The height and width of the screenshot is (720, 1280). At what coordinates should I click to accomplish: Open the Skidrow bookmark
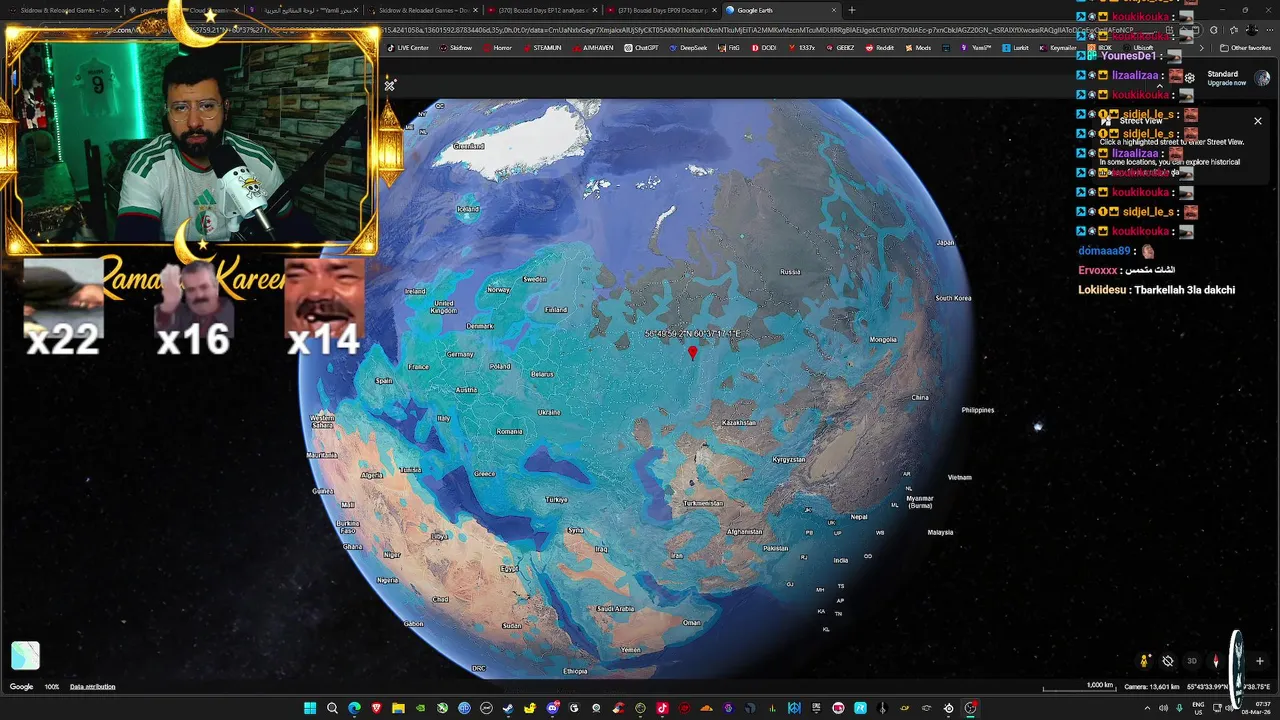click(456, 48)
